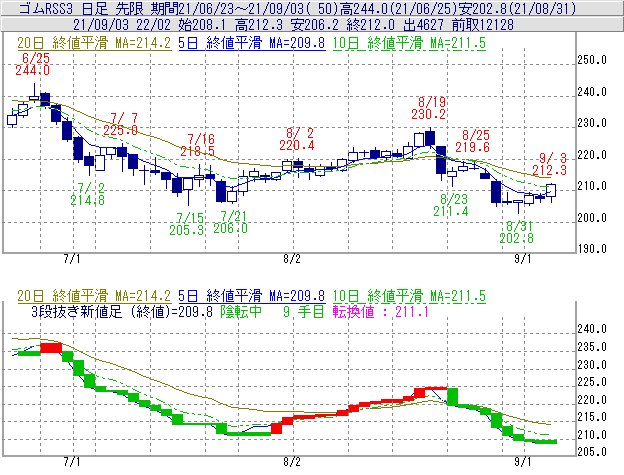Click the 9/1 date label under lower chart
Screen dimensions: 624x475
click(523, 462)
